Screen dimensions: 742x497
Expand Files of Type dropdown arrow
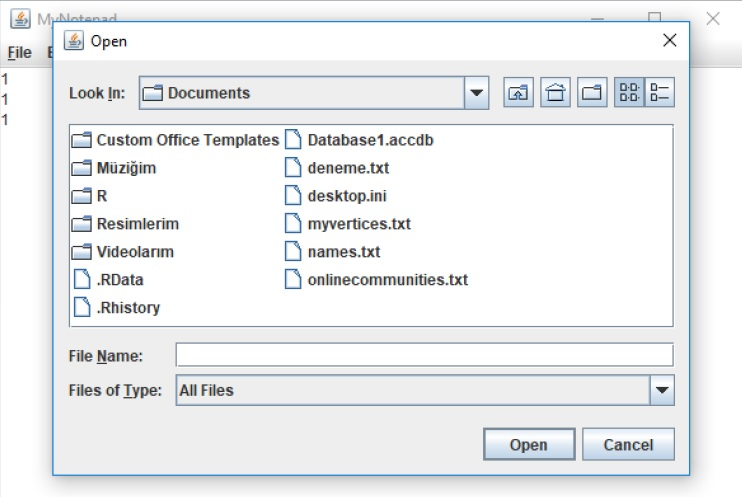click(x=662, y=390)
